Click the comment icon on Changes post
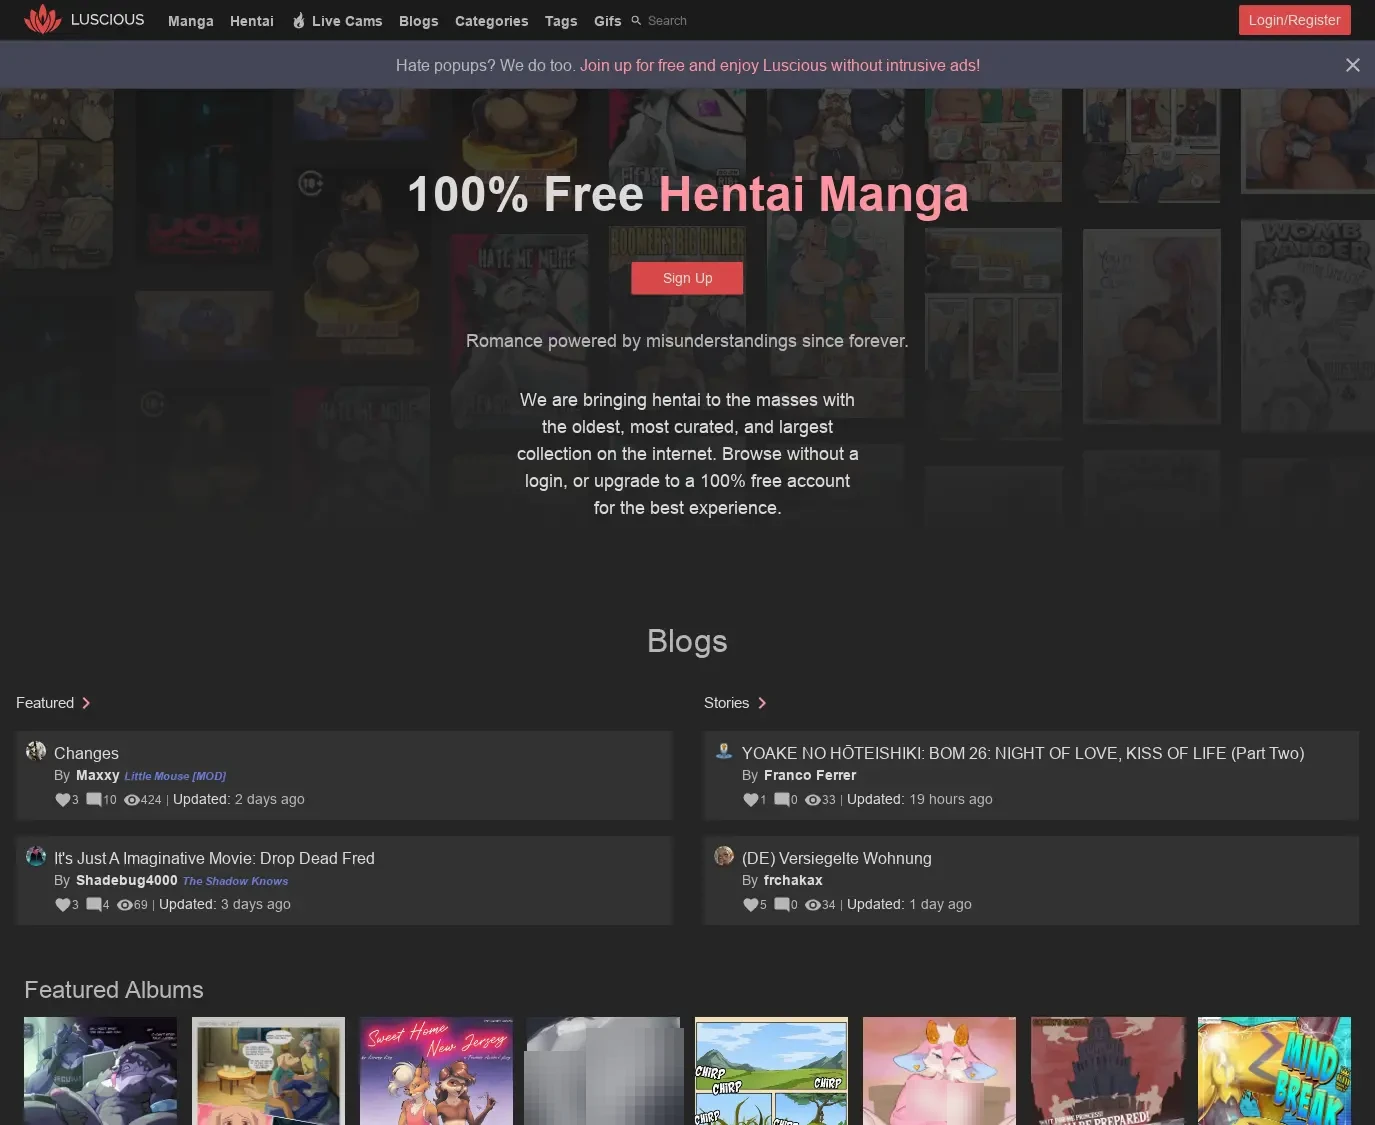The height and width of the screenshot is (1125, 1375). click(94, 800)
